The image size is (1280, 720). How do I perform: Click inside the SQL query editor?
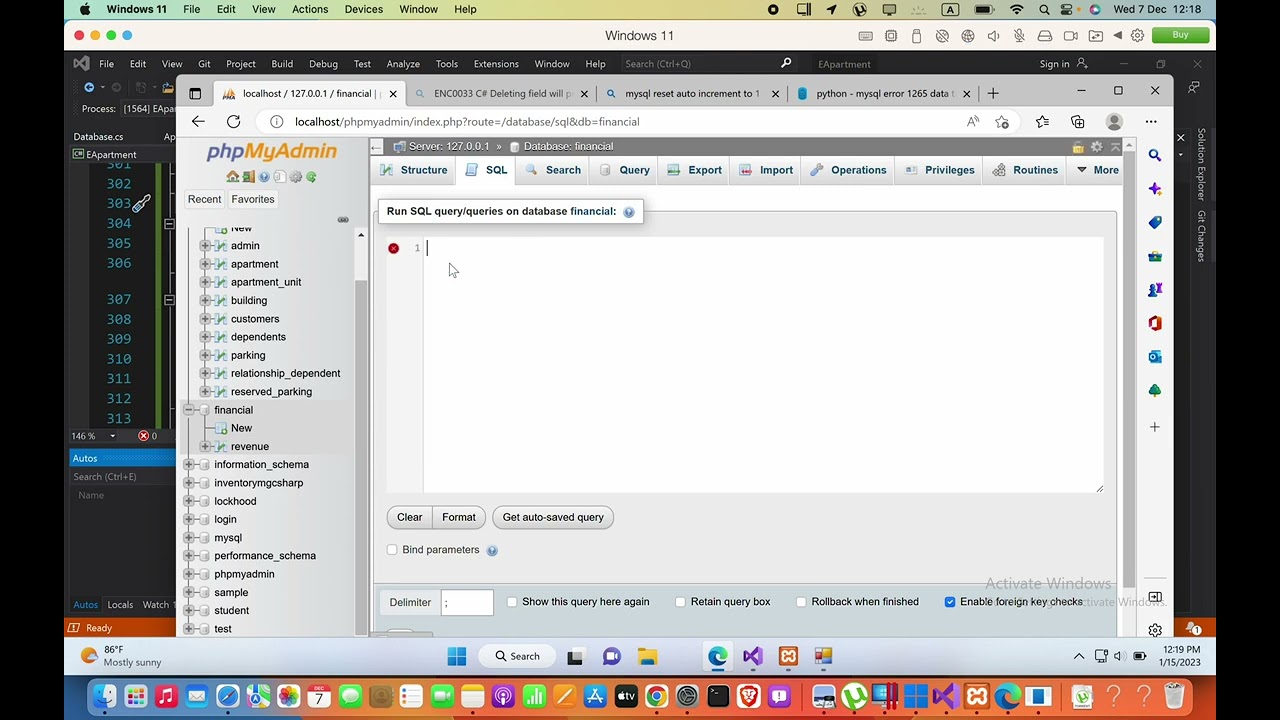pos(763,365)
